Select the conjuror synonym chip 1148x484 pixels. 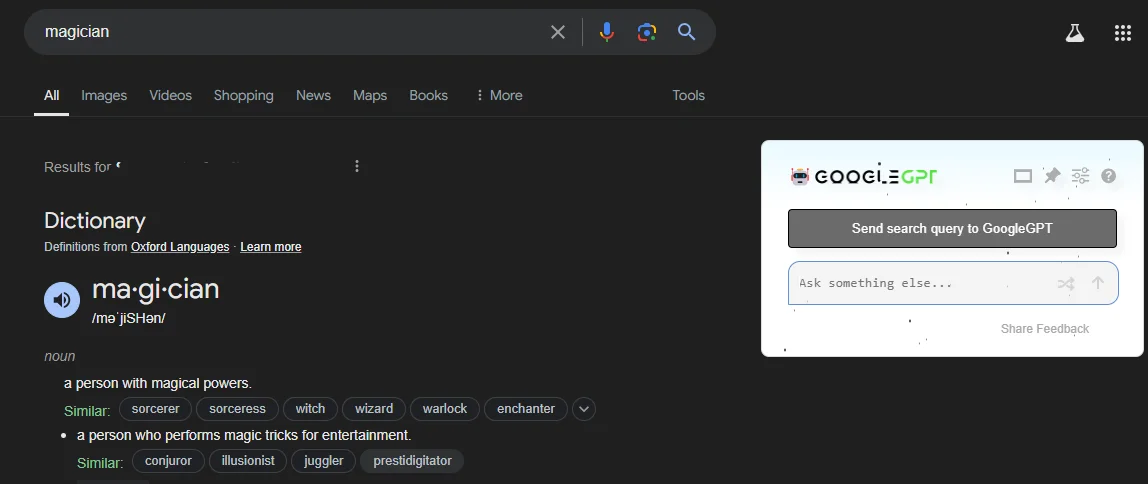pos(168,461)
